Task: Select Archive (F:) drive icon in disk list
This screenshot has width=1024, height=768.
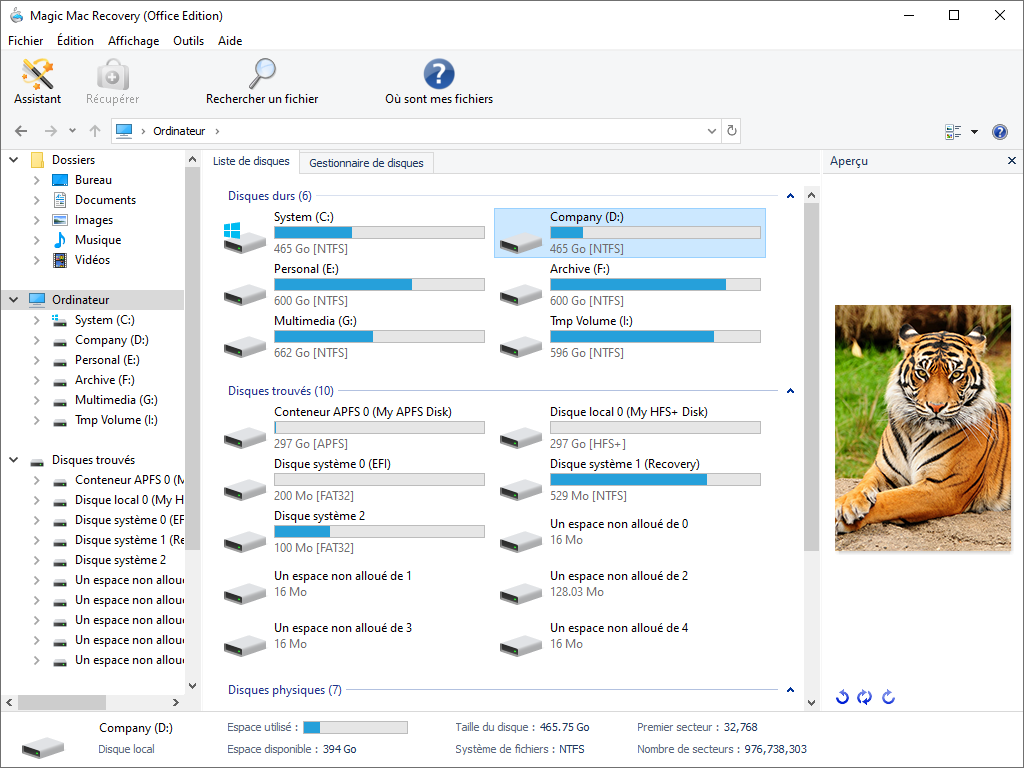Action: (520, 295)
